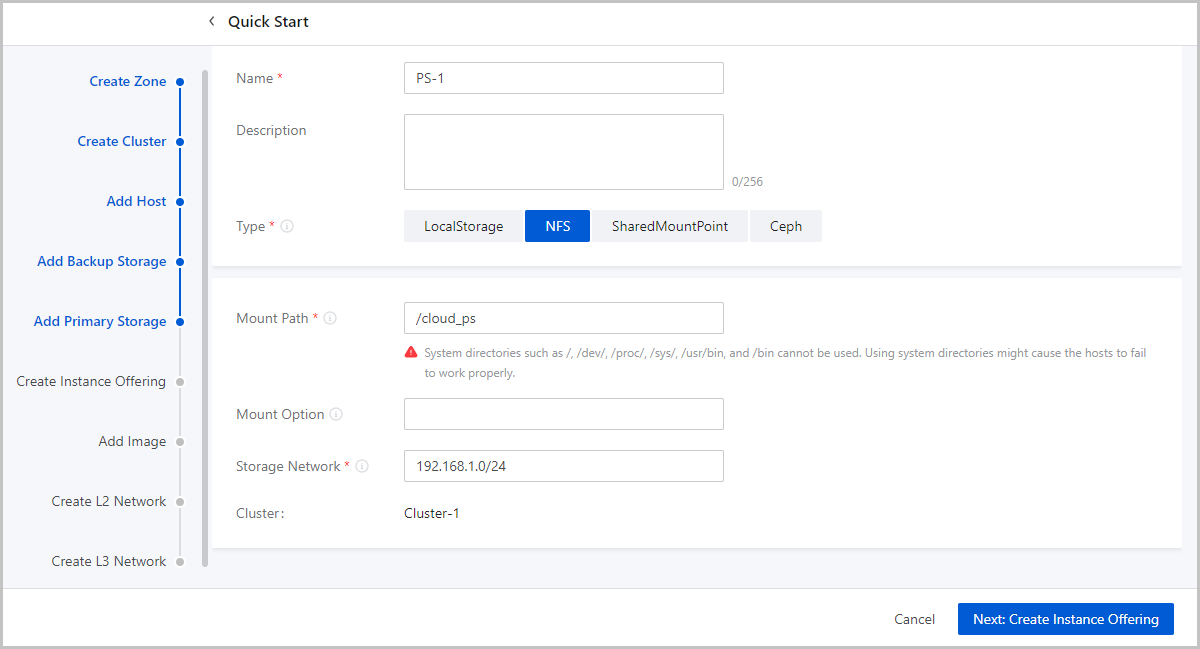The height and width of the screenshot is (649, 1200).
Task: Go to Create Cluster step
Action: pos(121,142)
